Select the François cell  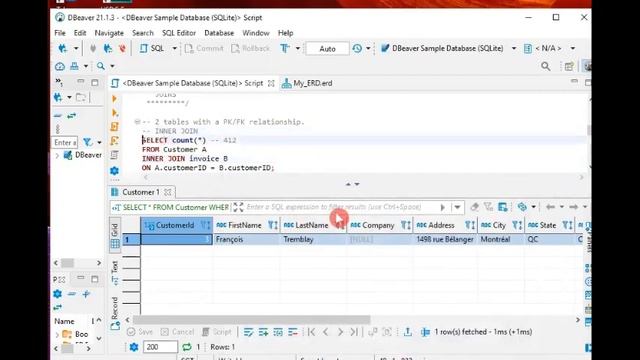pyautogui.click(x=247, y=240)
